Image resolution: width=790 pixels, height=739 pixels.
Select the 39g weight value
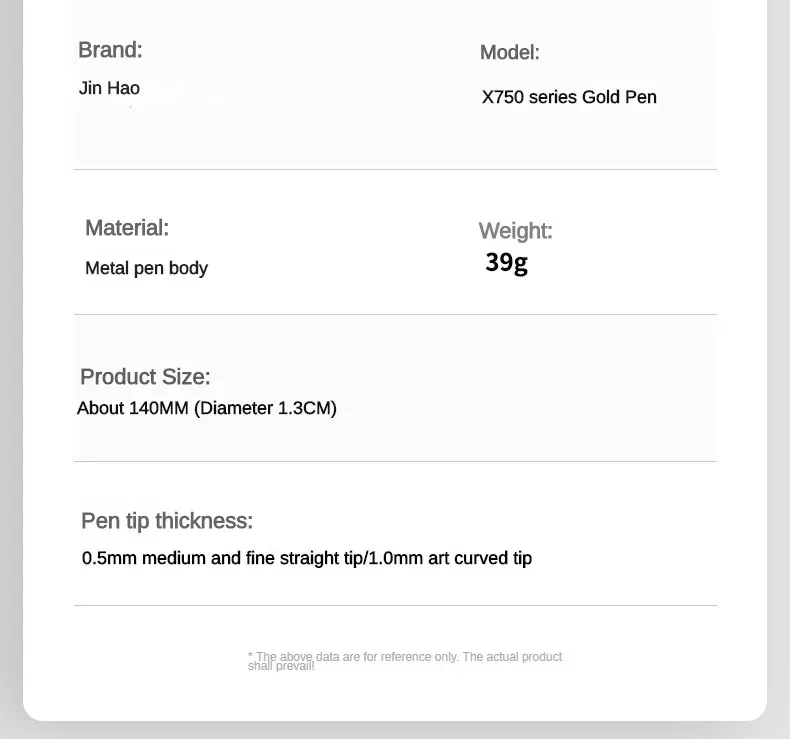(x=506, y=262)
